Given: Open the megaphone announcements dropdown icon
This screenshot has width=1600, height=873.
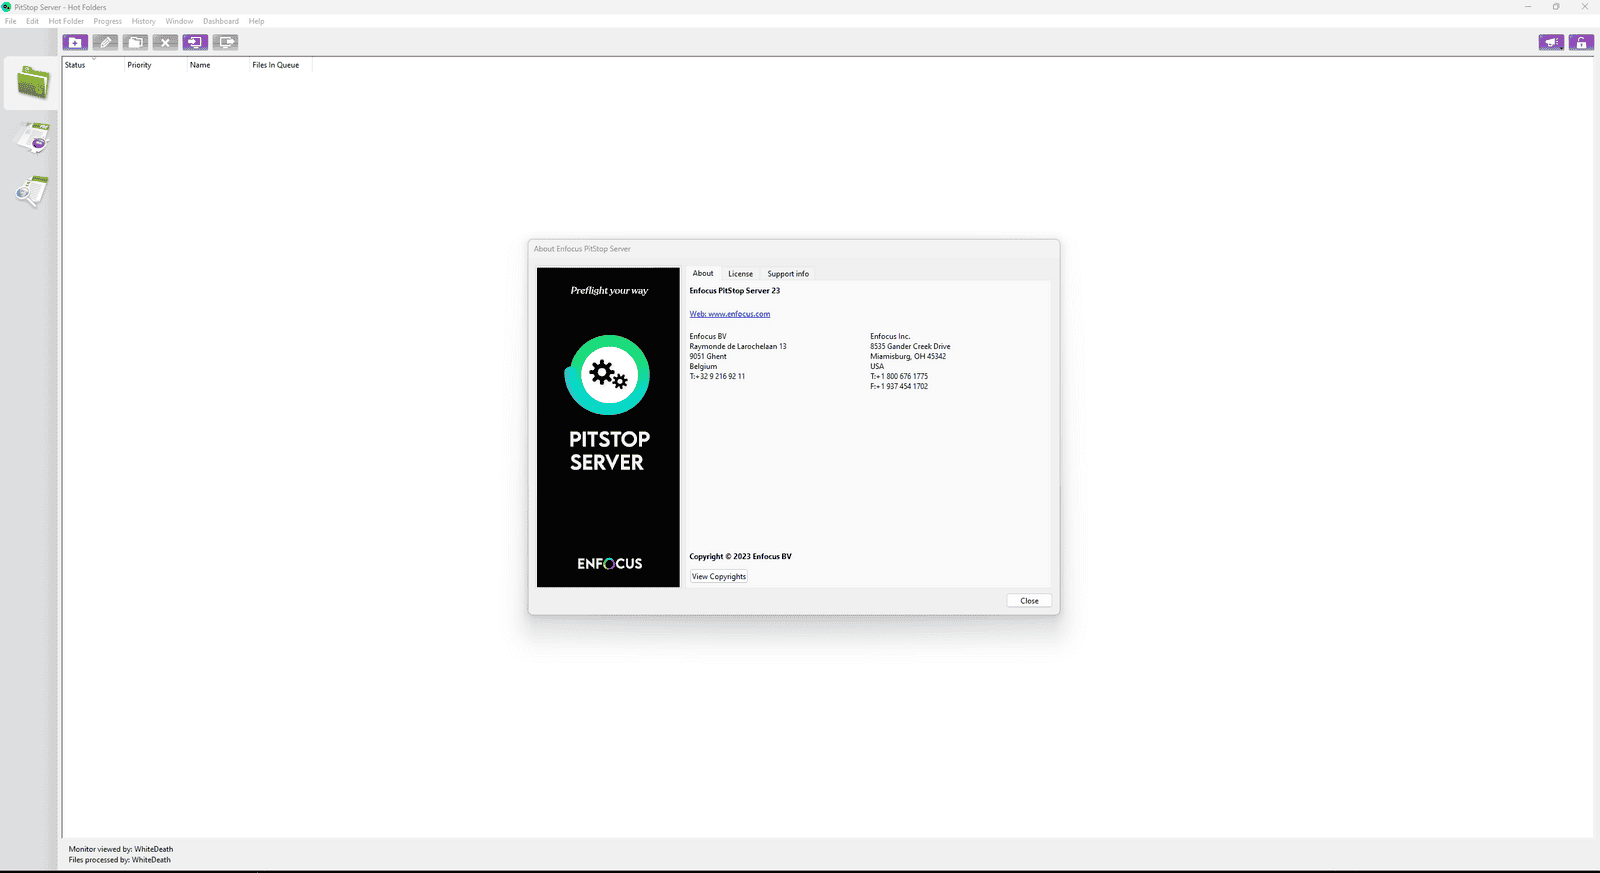Looking at the screenshot, I should (x=1551, y=42).
